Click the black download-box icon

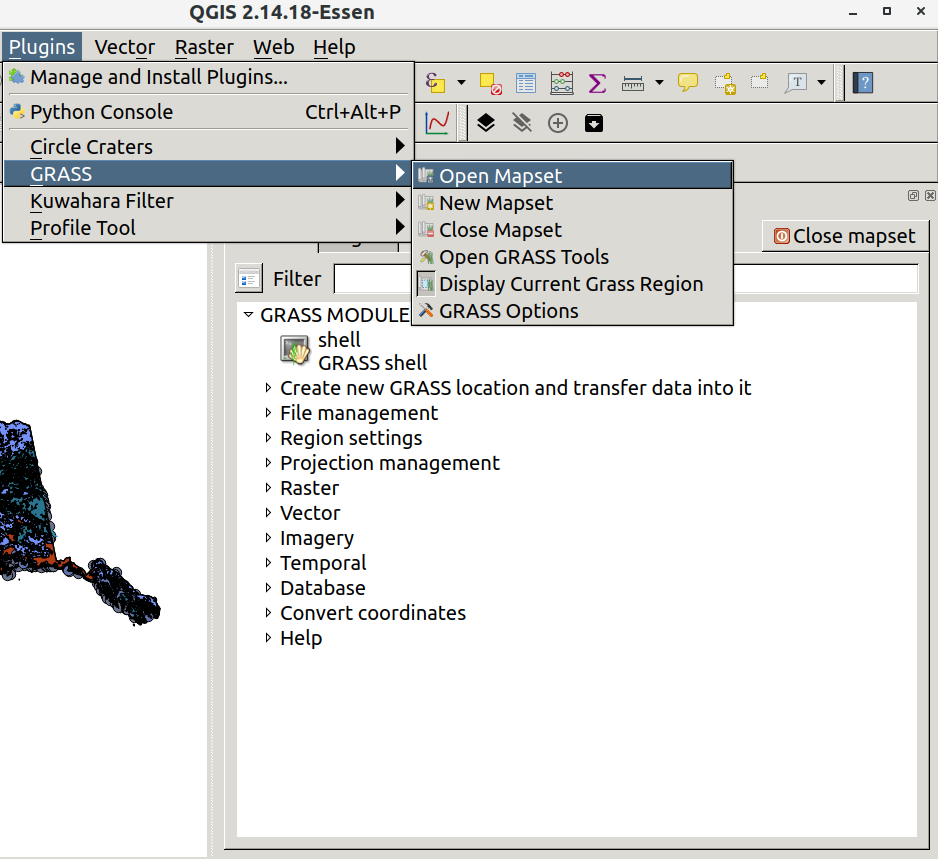593,123
